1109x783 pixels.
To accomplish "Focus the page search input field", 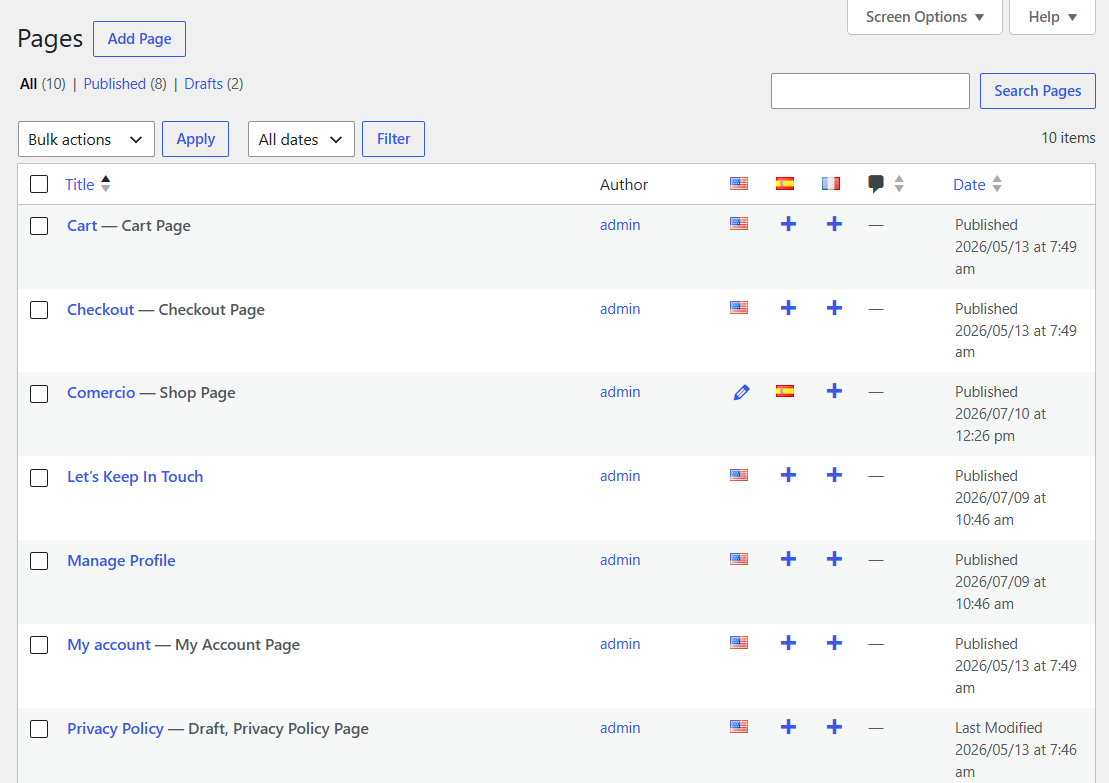I will coord(870,91).
